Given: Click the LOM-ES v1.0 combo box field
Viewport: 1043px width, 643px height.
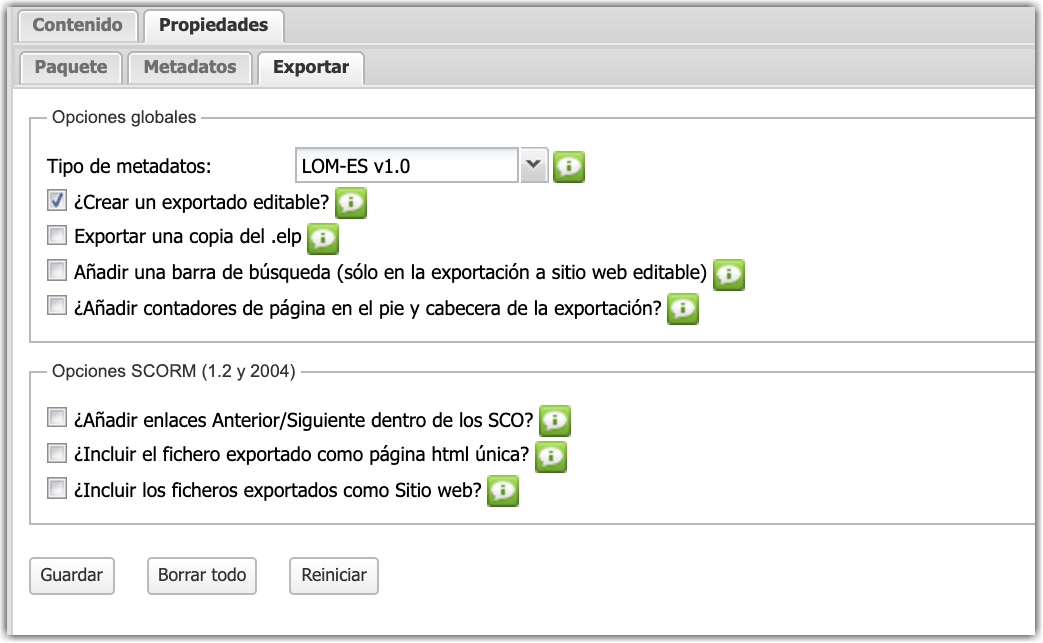Looking at the screenshot, I should 406,166.
